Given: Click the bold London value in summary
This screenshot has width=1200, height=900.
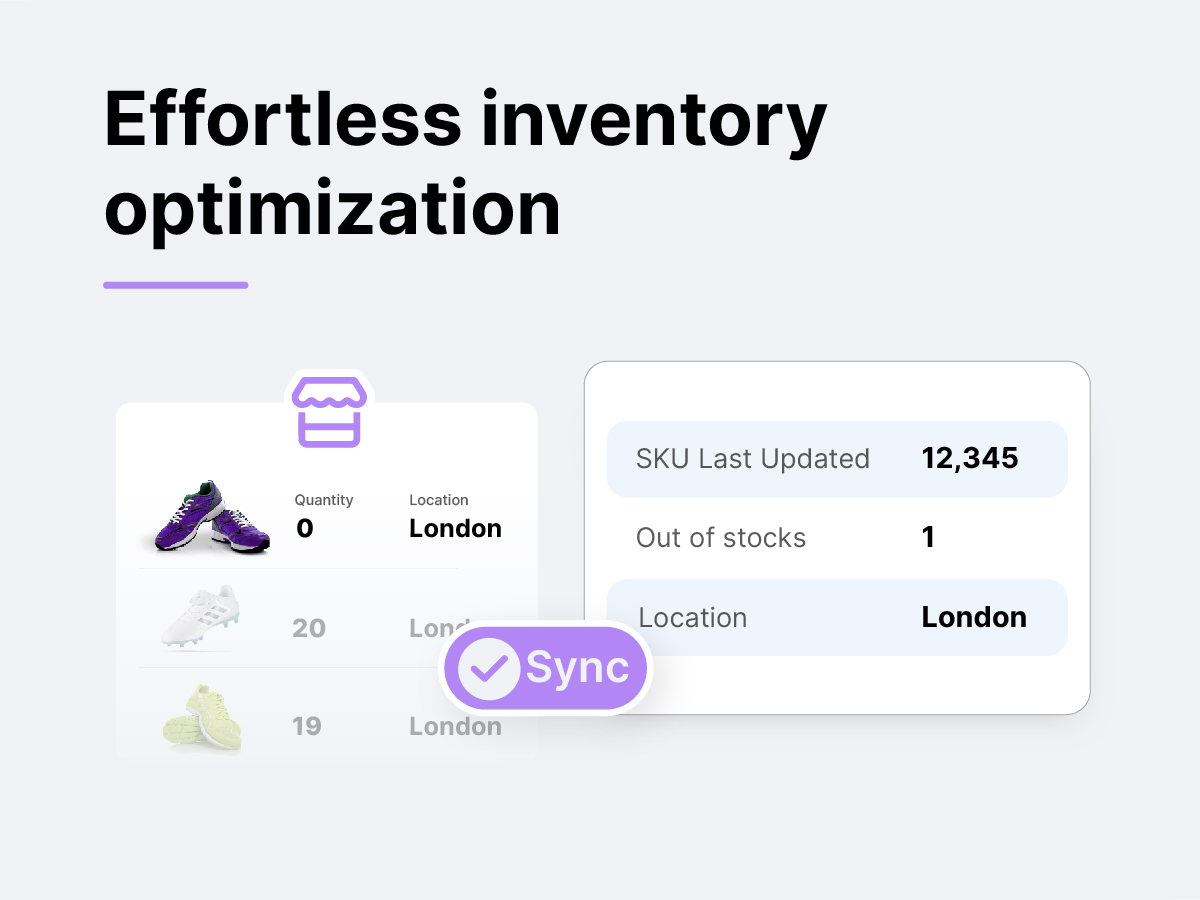Looking at the screenshot, I should (x=974, y=617).
